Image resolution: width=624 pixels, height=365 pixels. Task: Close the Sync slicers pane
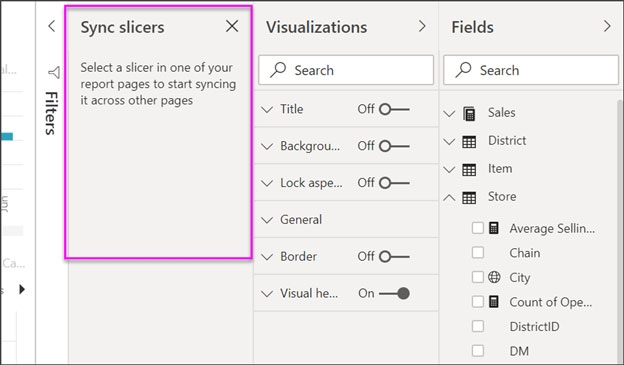(232, 26)
